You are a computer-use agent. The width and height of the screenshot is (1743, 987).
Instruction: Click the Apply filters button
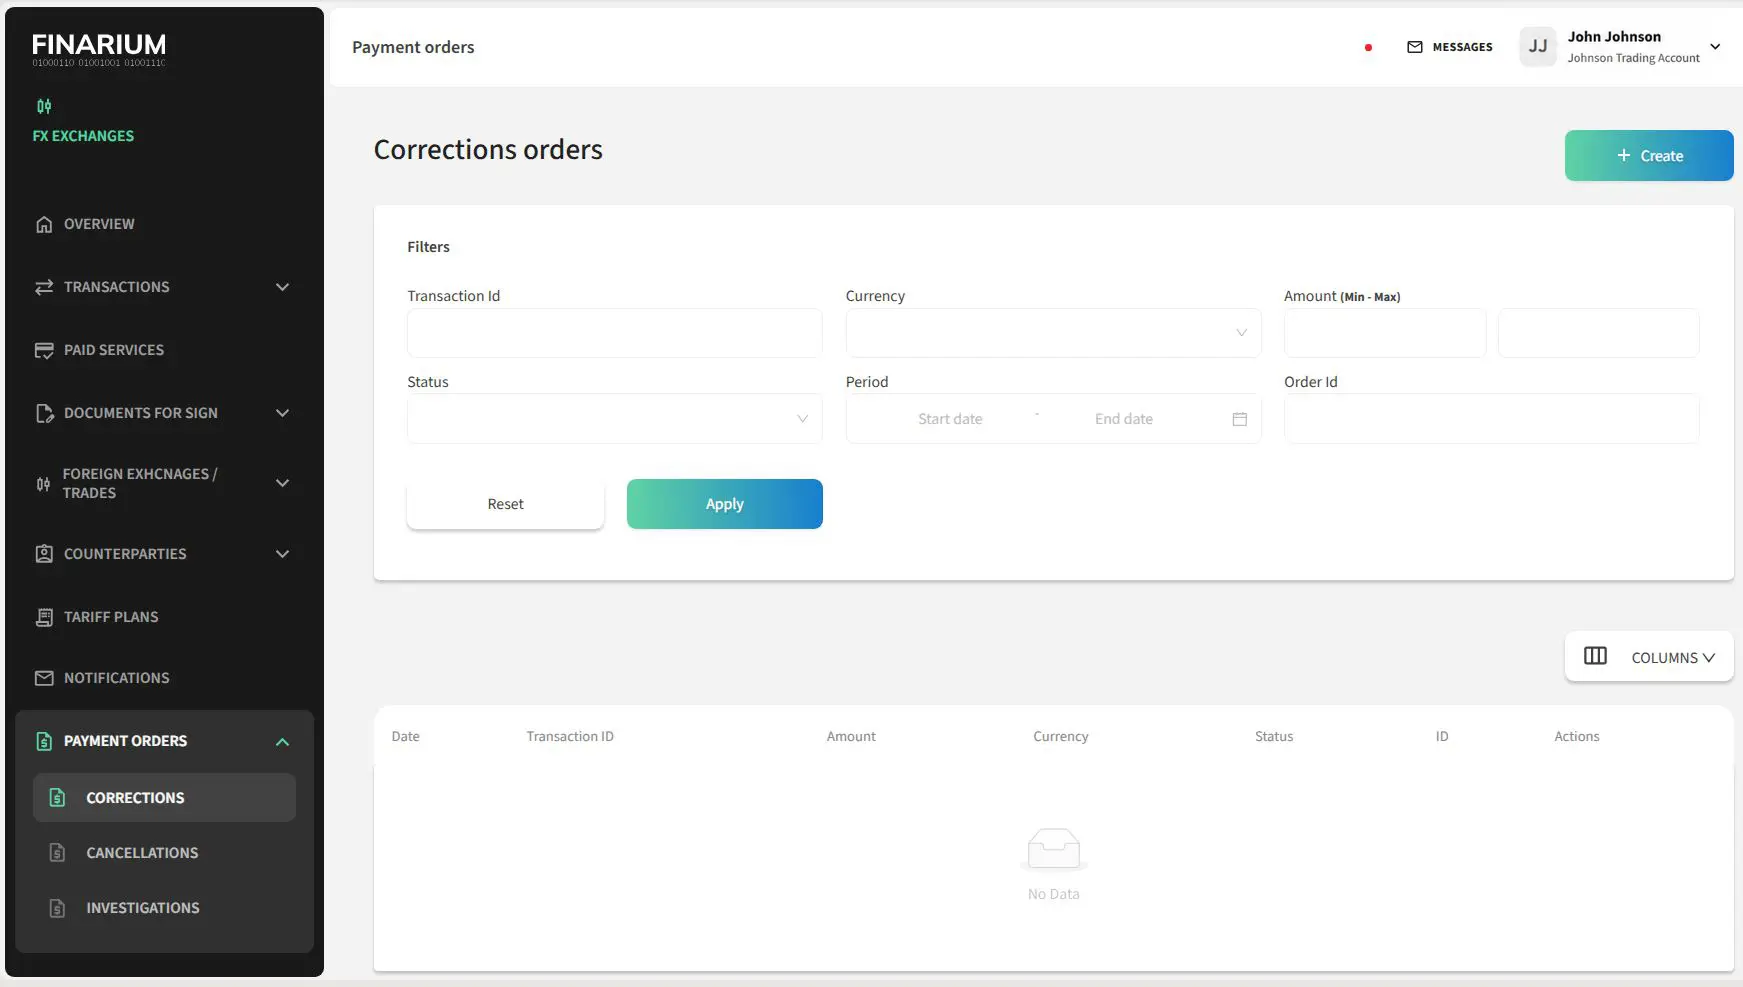click(x=725, y=504)
